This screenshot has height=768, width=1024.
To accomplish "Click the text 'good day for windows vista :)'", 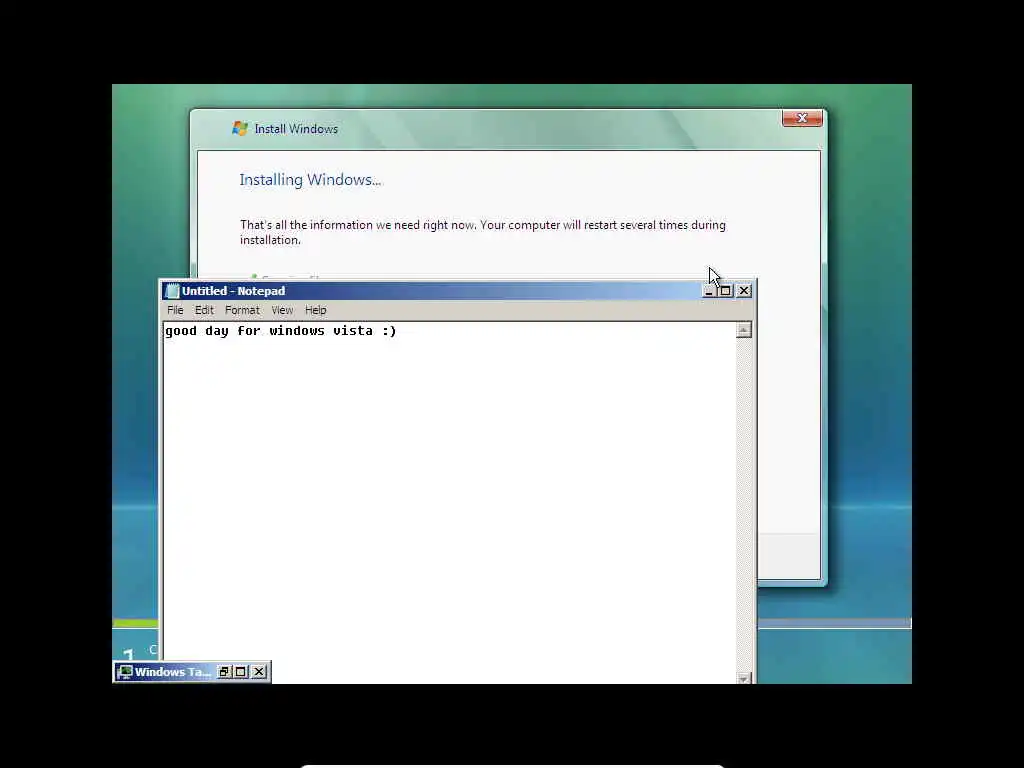I will click(281, 331).
